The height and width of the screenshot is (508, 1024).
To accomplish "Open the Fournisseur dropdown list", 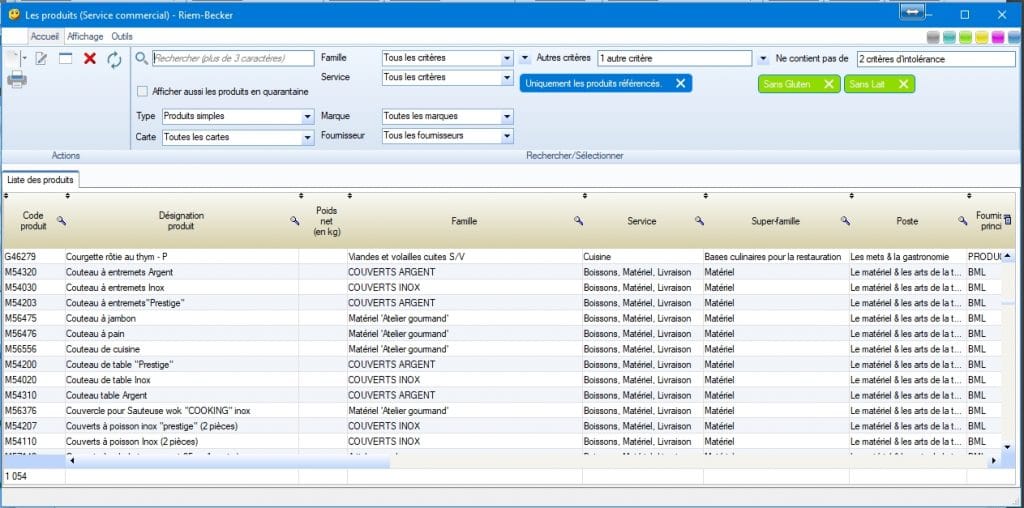I will (507, 136).
